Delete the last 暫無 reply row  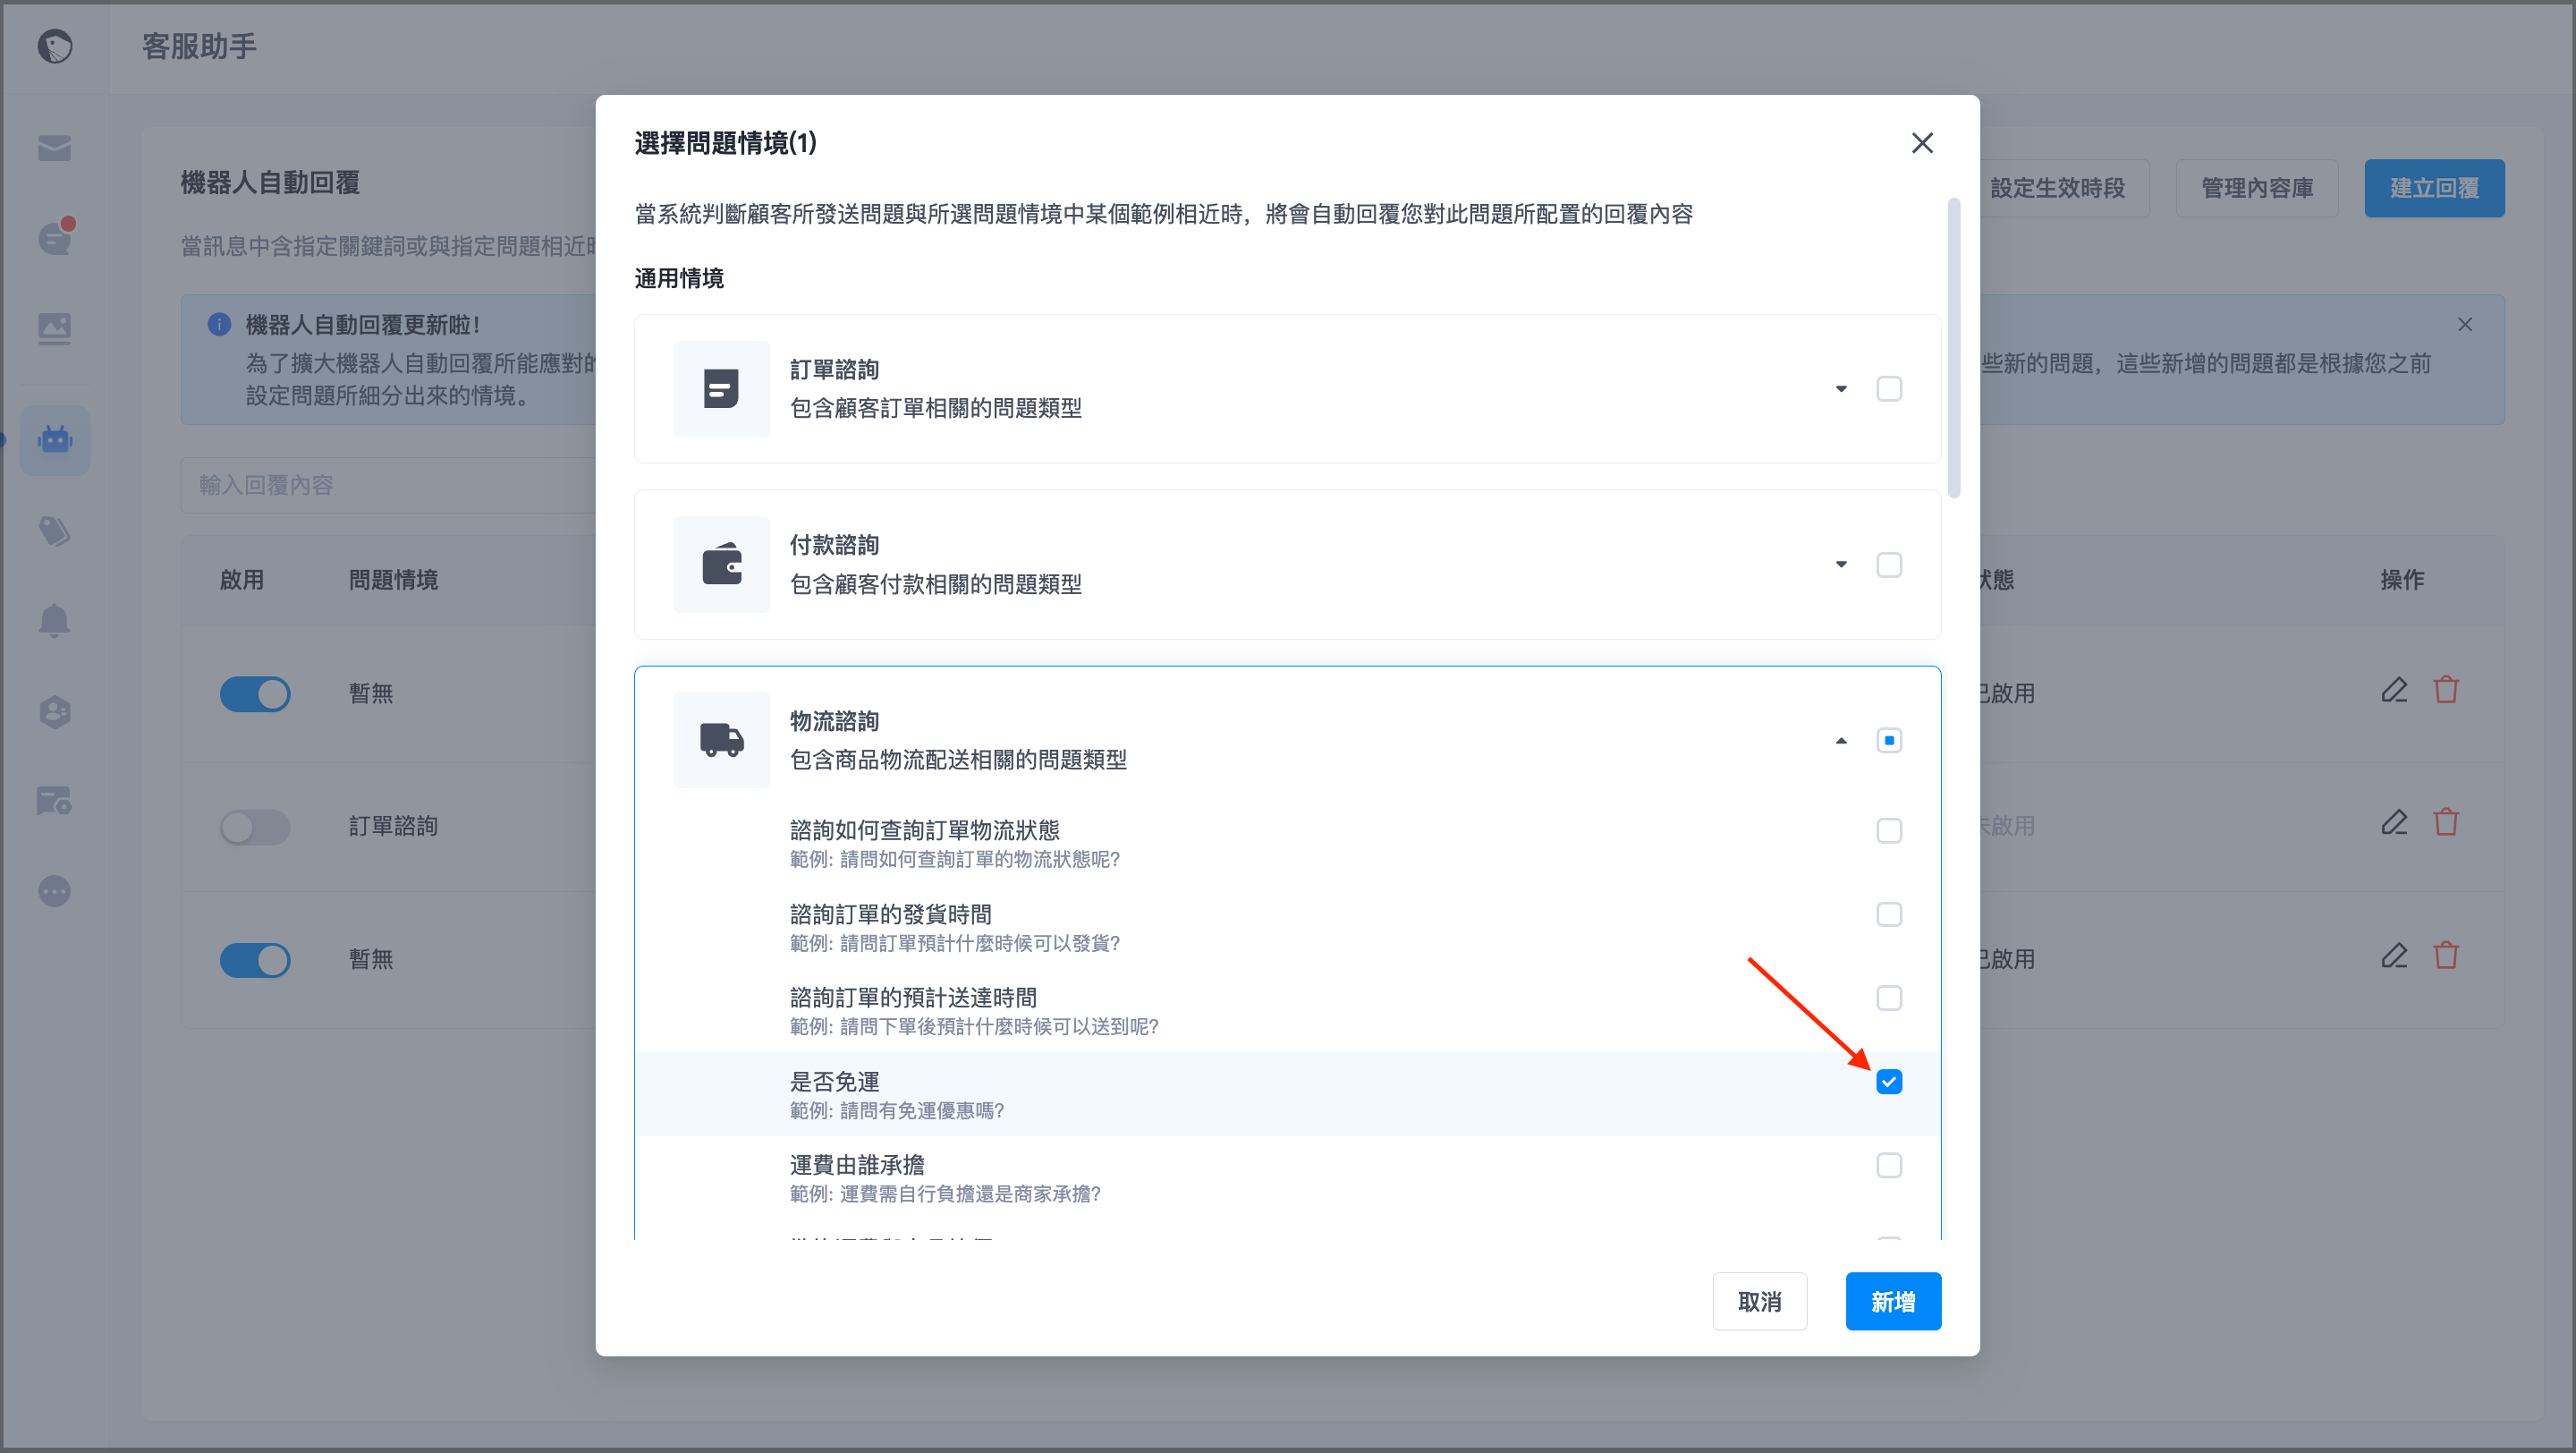click(x=2446, y=956)
